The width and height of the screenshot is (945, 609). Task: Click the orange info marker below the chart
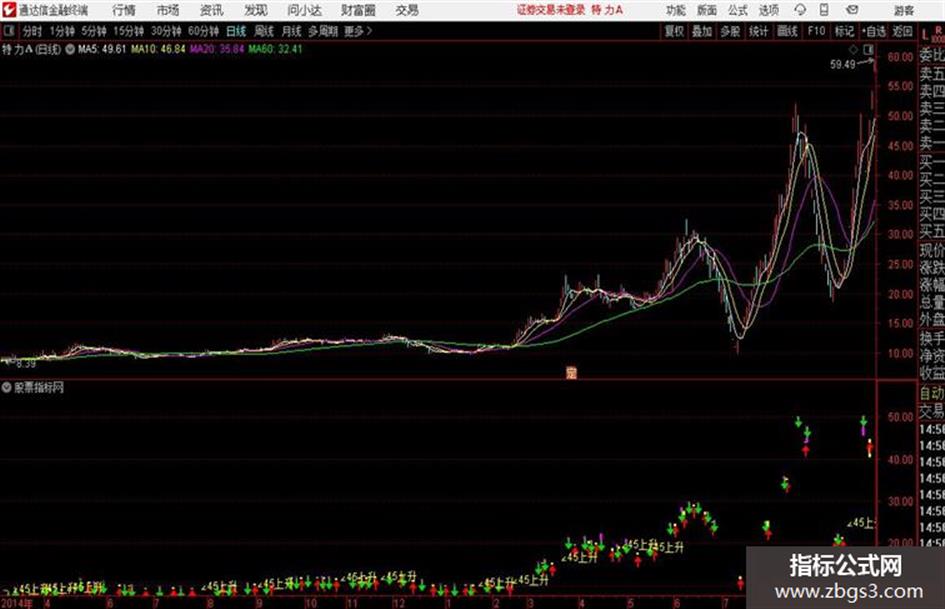(571, 373)
